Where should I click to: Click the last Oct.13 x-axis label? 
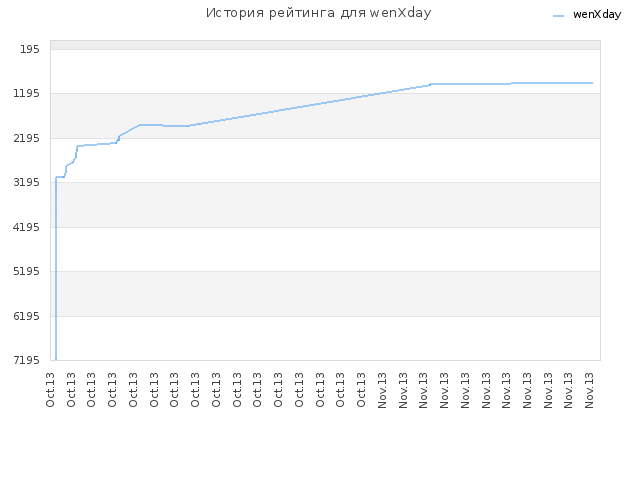point(361,390)
